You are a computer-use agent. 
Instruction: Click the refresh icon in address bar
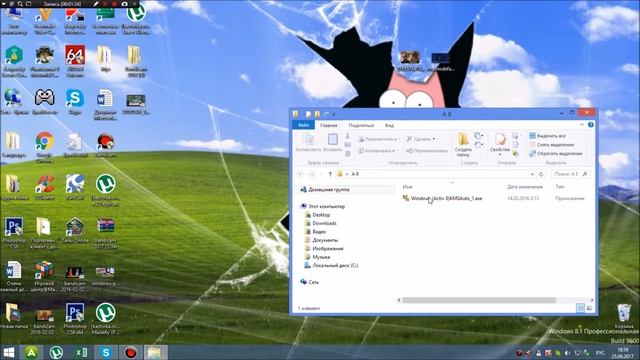click(541, 174)
